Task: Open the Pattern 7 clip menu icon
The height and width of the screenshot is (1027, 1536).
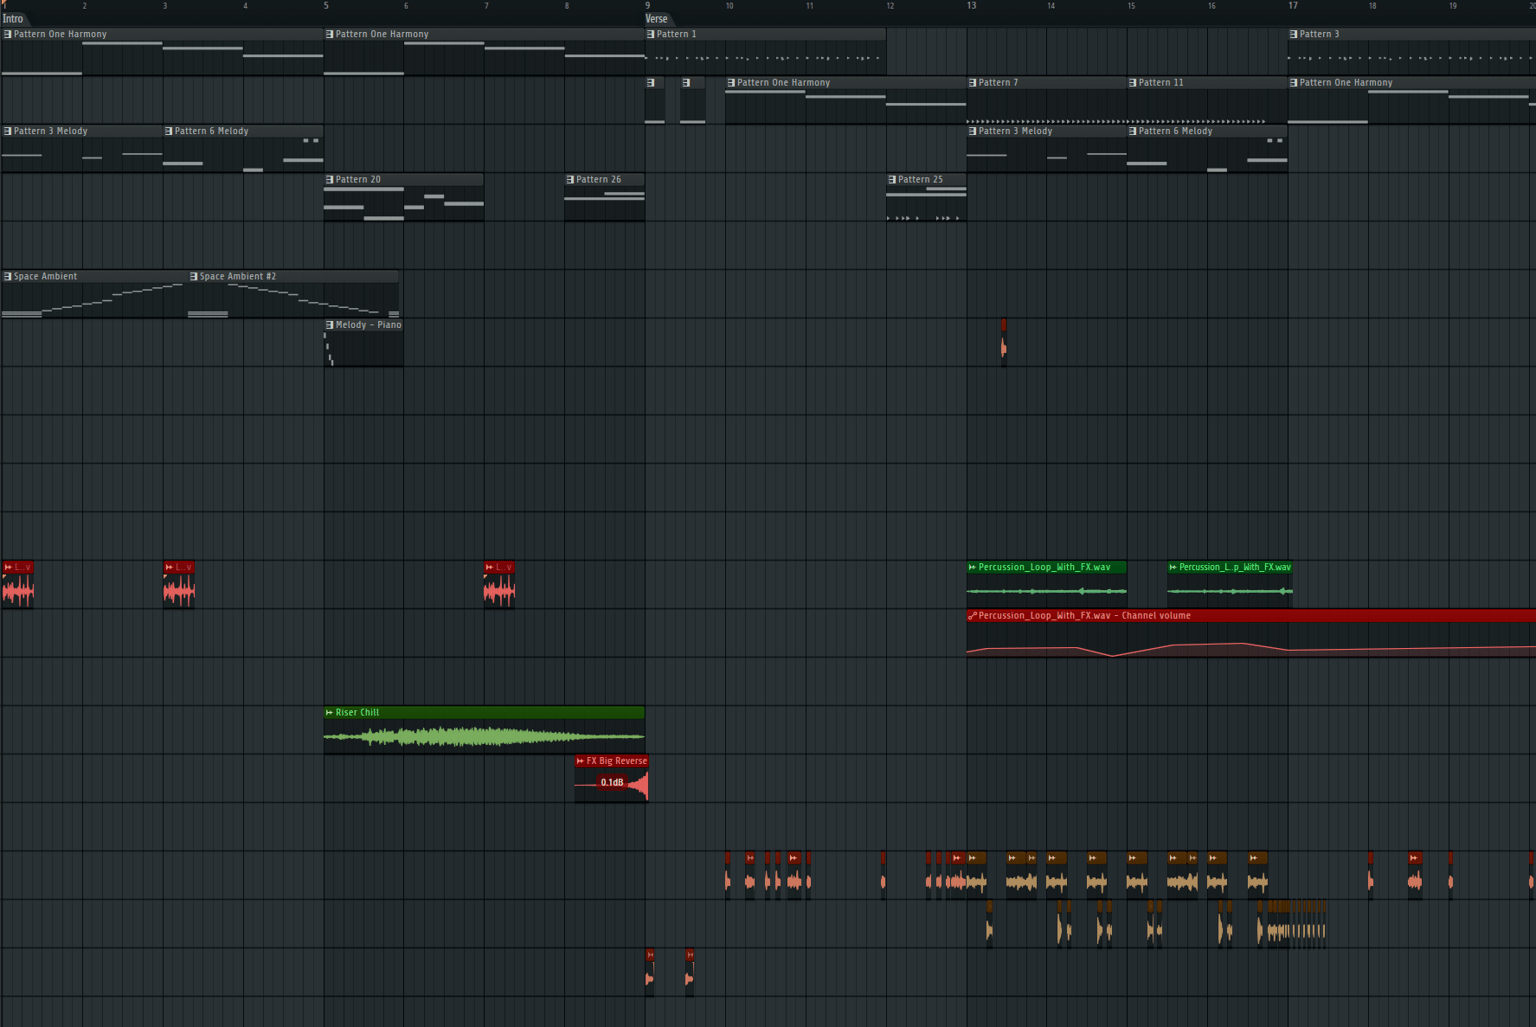Action: click(973, 83)
